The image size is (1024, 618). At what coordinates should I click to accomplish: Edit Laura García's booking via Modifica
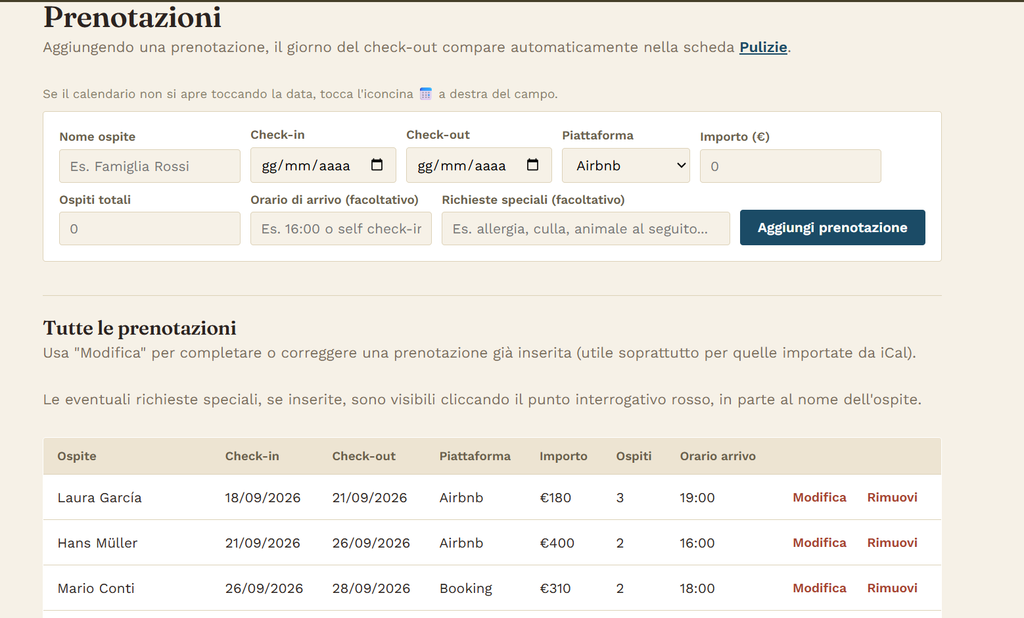coord(819,497)
